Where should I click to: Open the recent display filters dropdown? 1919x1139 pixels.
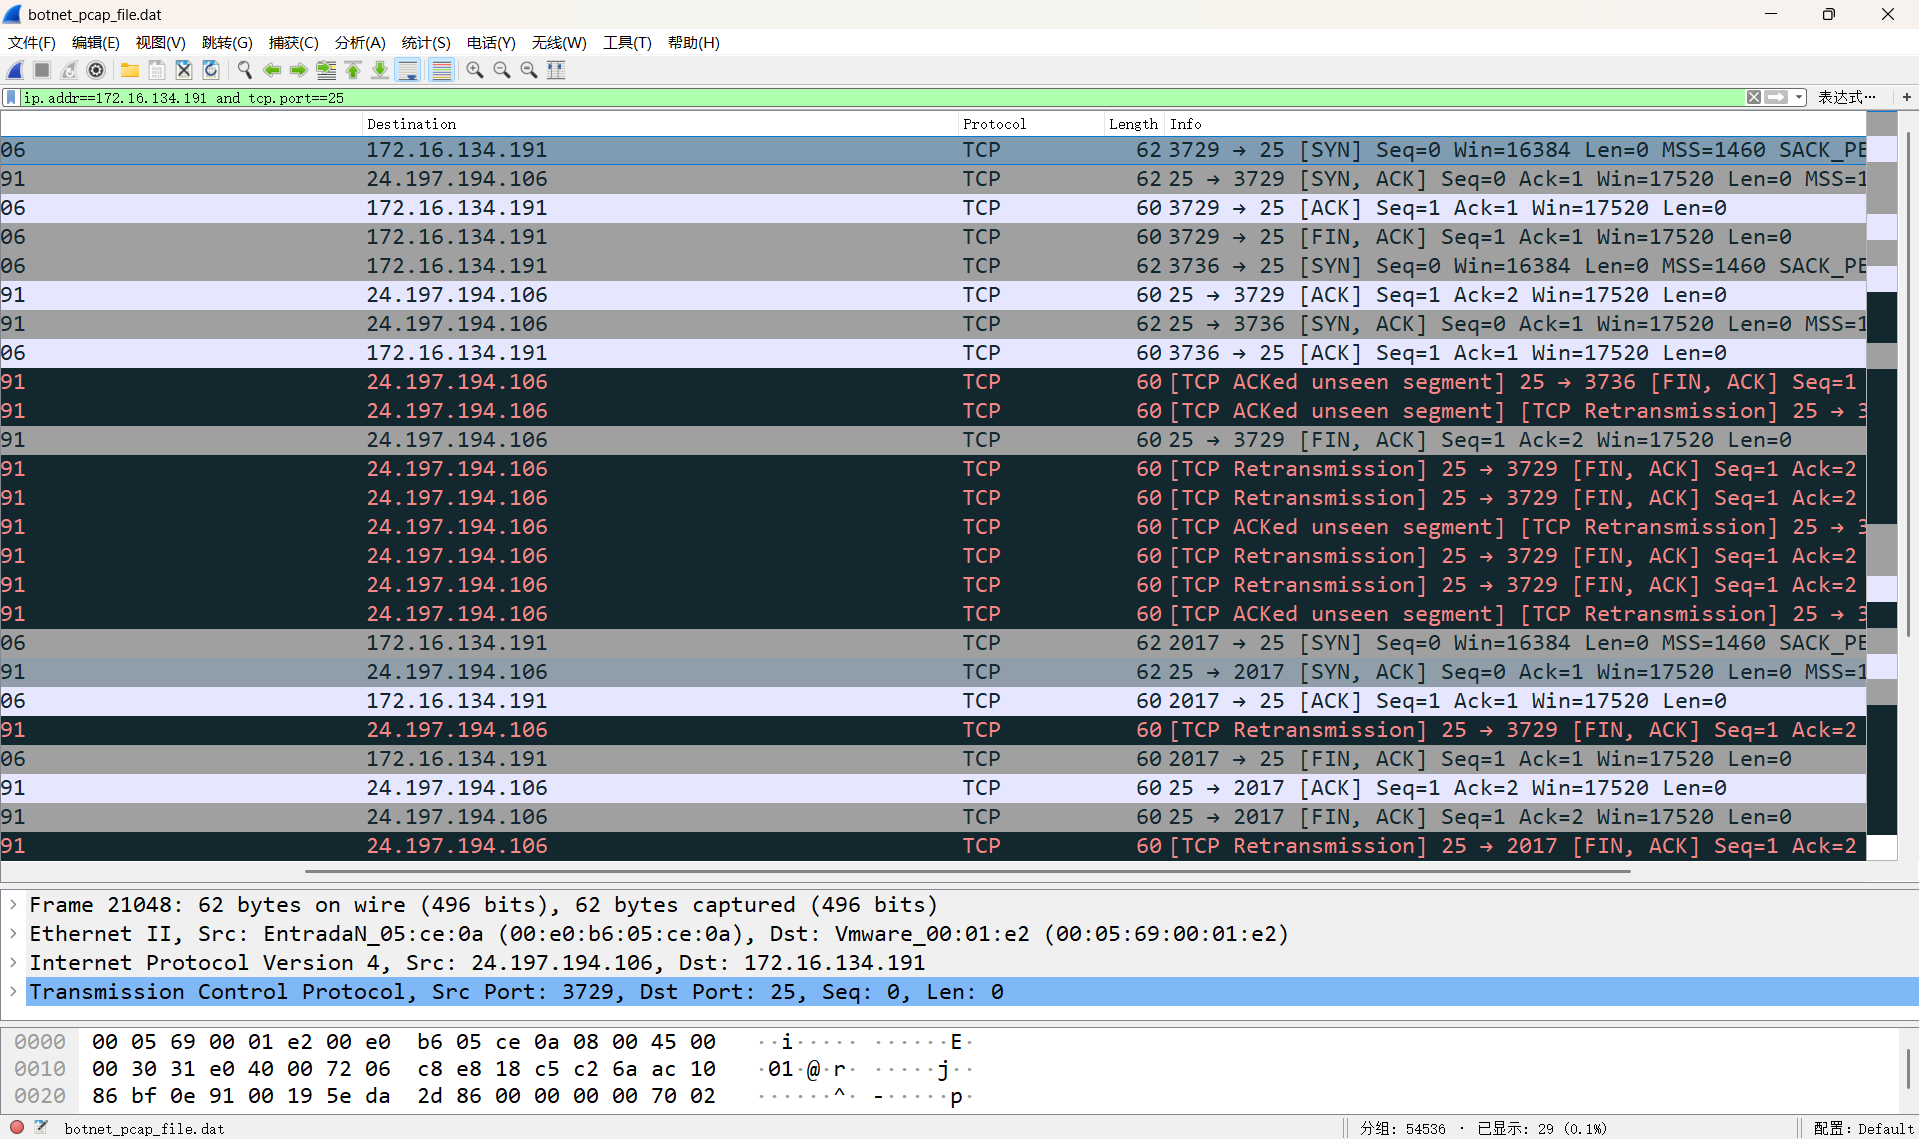pyautogui.click(x=1799, y=97)
